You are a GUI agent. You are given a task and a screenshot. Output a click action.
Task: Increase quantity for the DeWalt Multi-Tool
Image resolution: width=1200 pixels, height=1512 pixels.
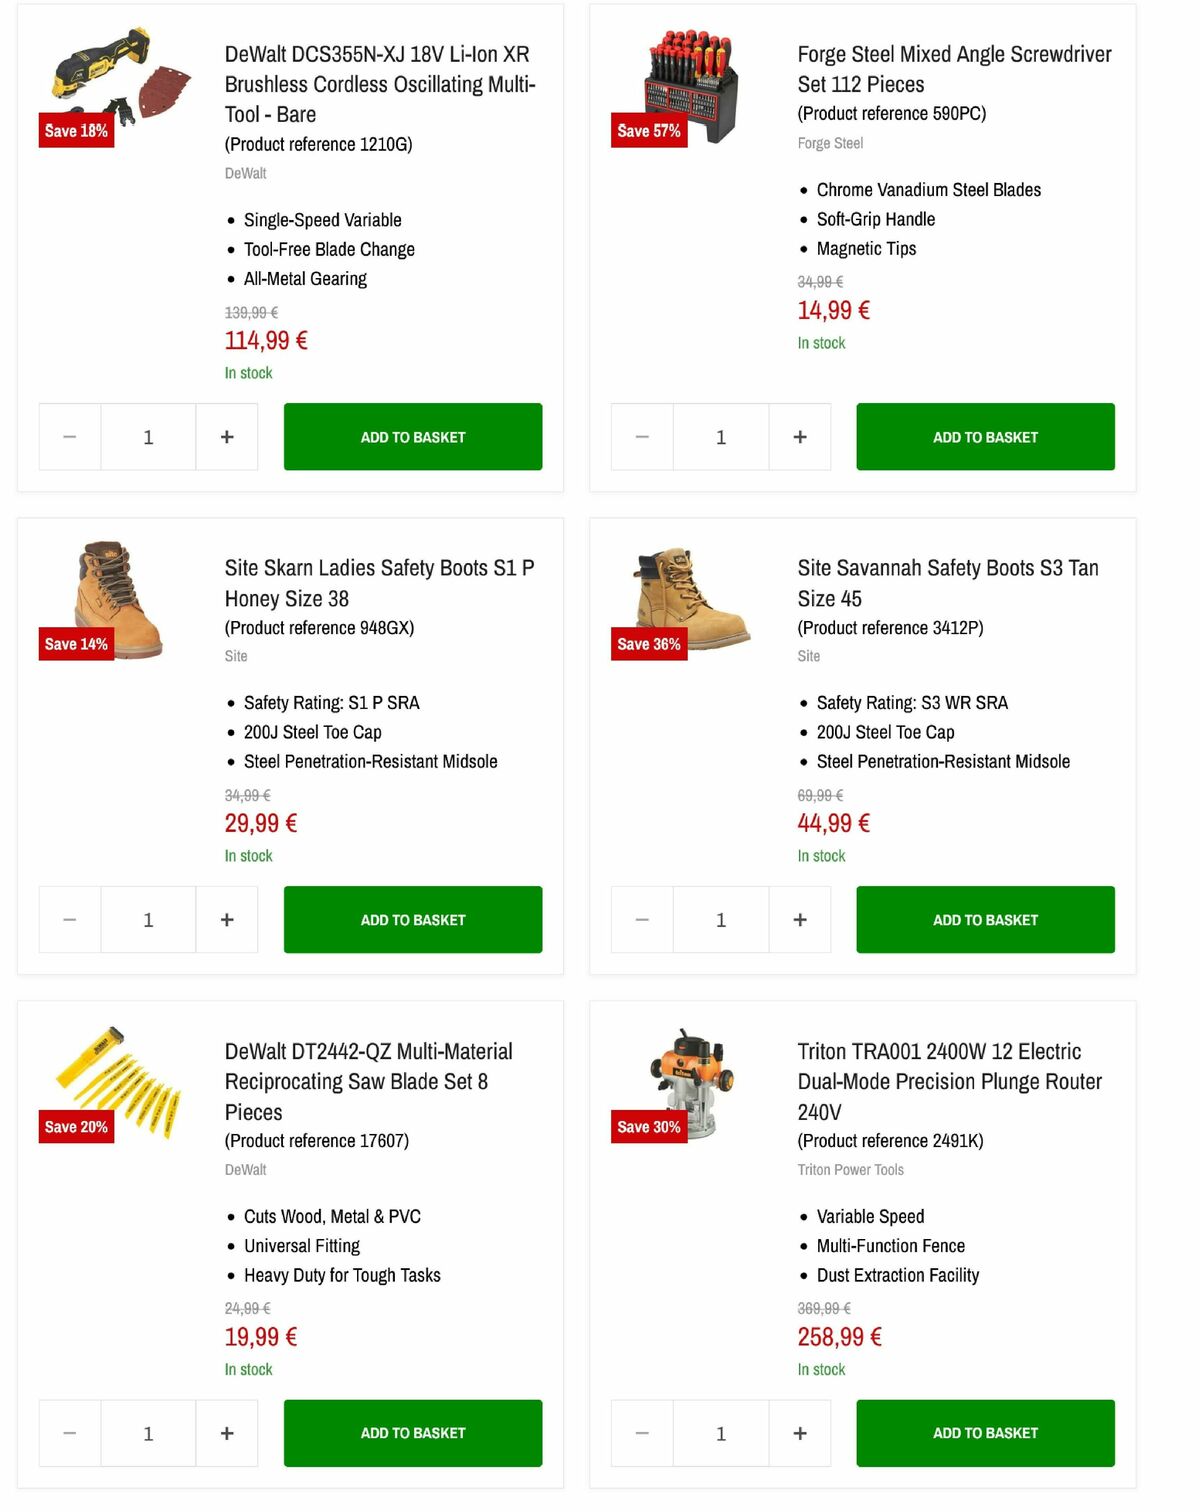point(226,437)
